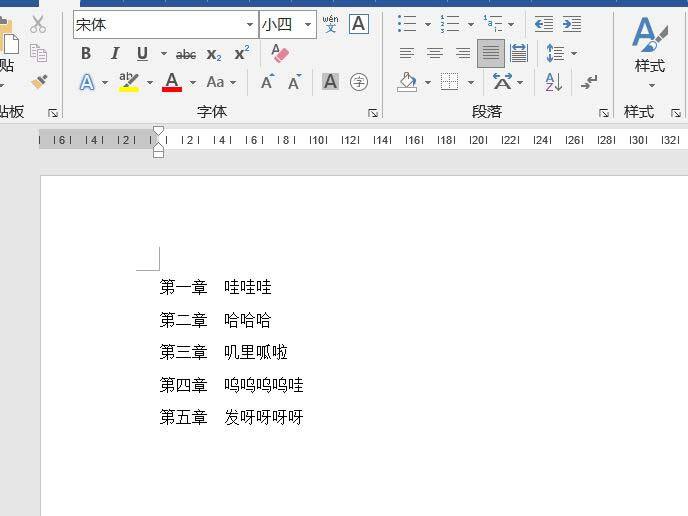Screen dimensions: 688x516
Task: Apply numbered list
Action: click(450, 24)
